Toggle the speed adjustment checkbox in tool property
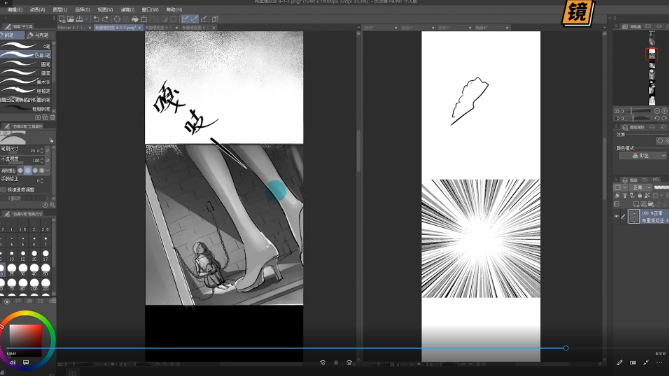The width and height of the screenshot is (669, 376). (x=3, y=189)
